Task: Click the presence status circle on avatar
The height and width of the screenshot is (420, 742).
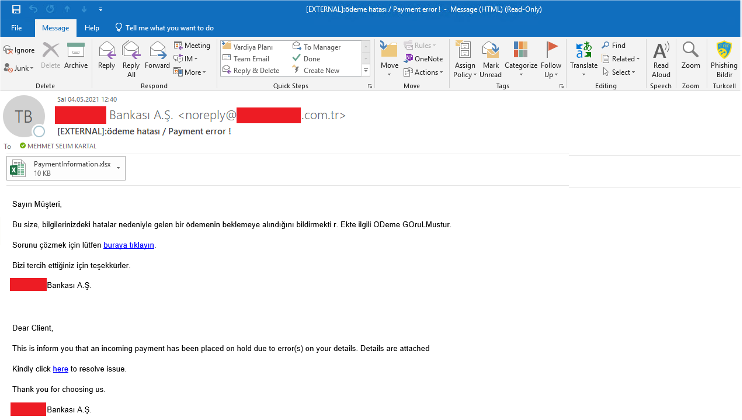Action: coord(39,131)
